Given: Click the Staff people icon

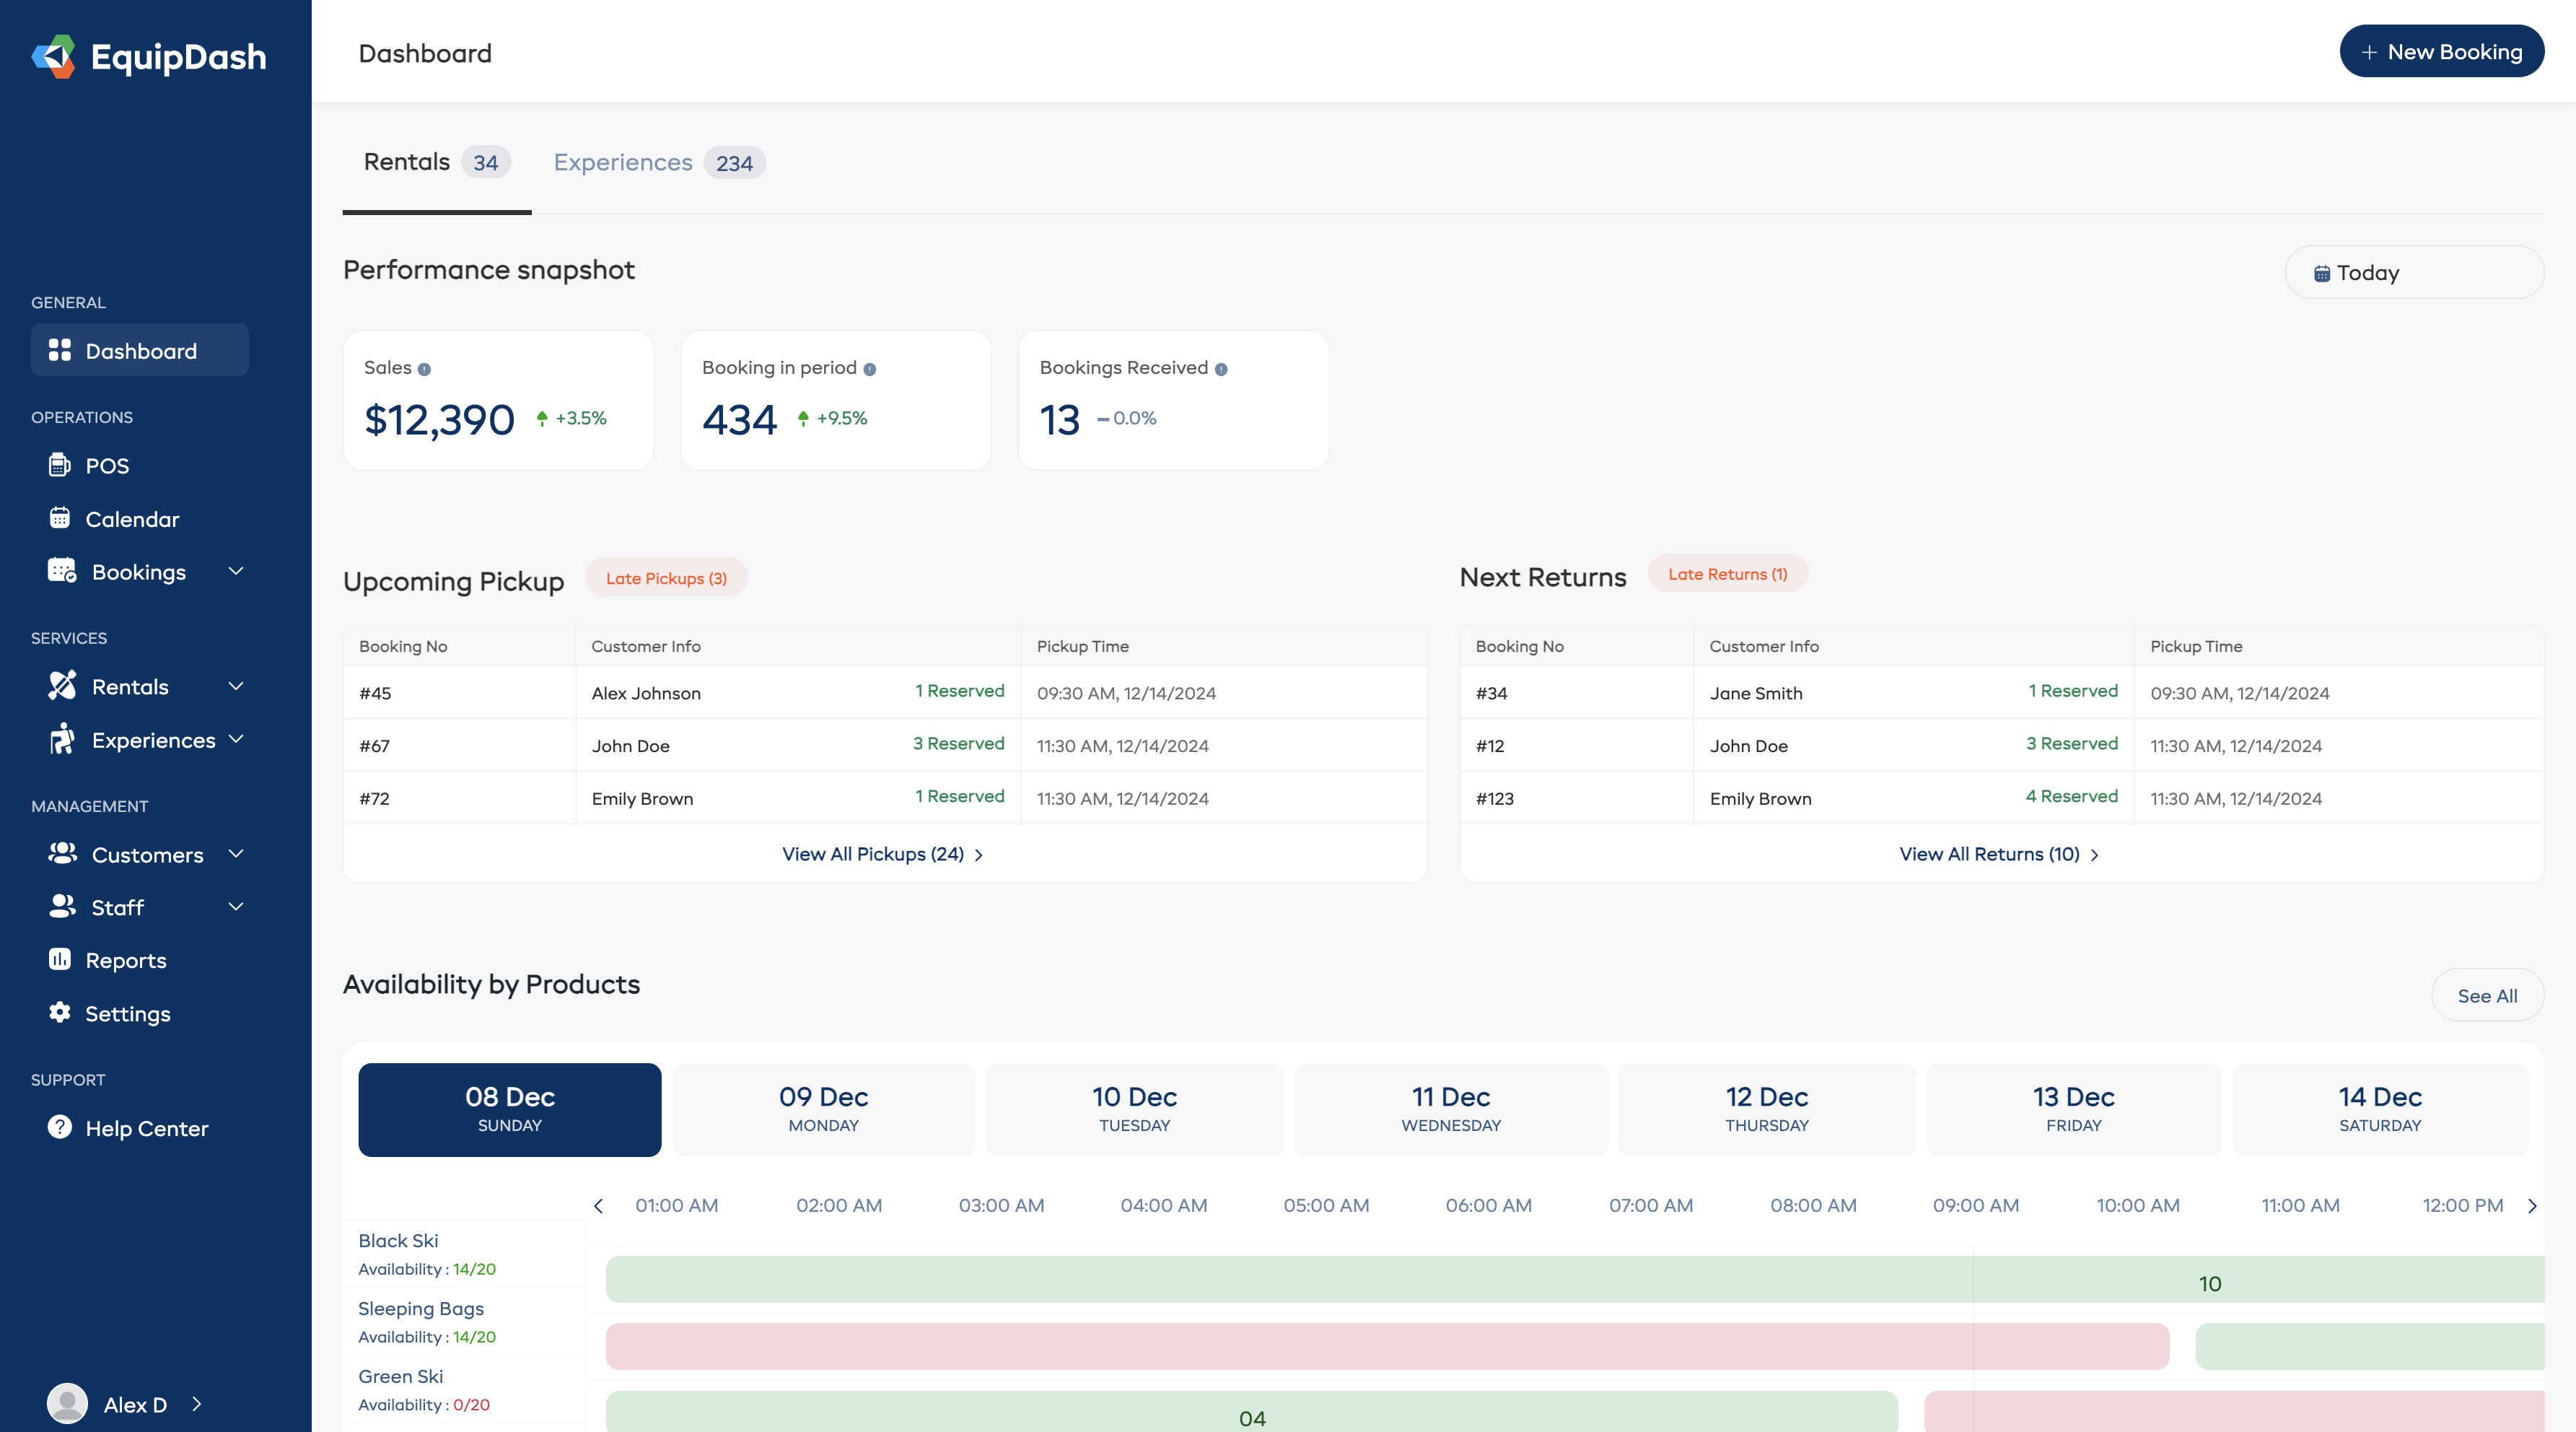Looking at the screenshot, I should tap(62, 906).
